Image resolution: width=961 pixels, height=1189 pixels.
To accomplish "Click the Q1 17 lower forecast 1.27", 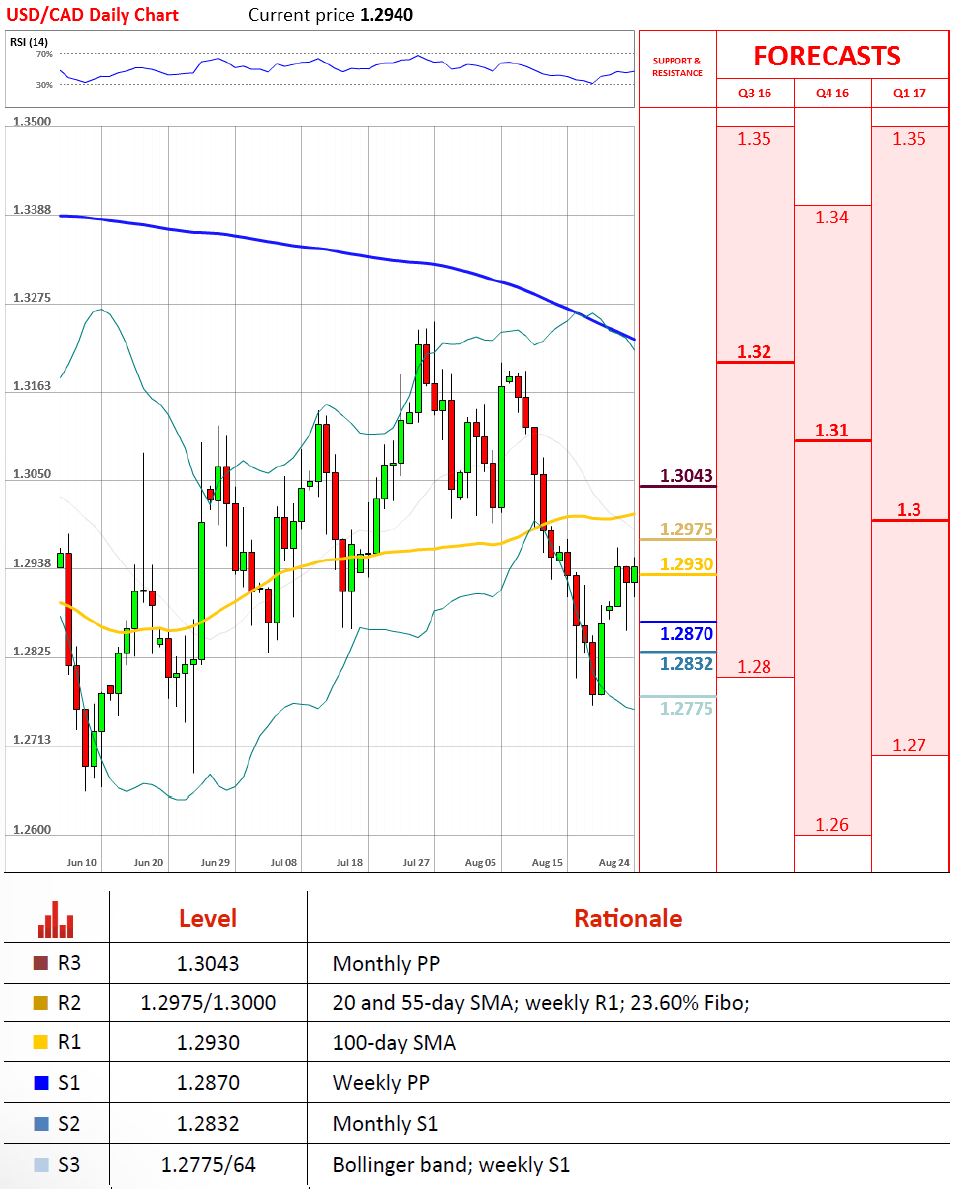I will tap(909, 745).
